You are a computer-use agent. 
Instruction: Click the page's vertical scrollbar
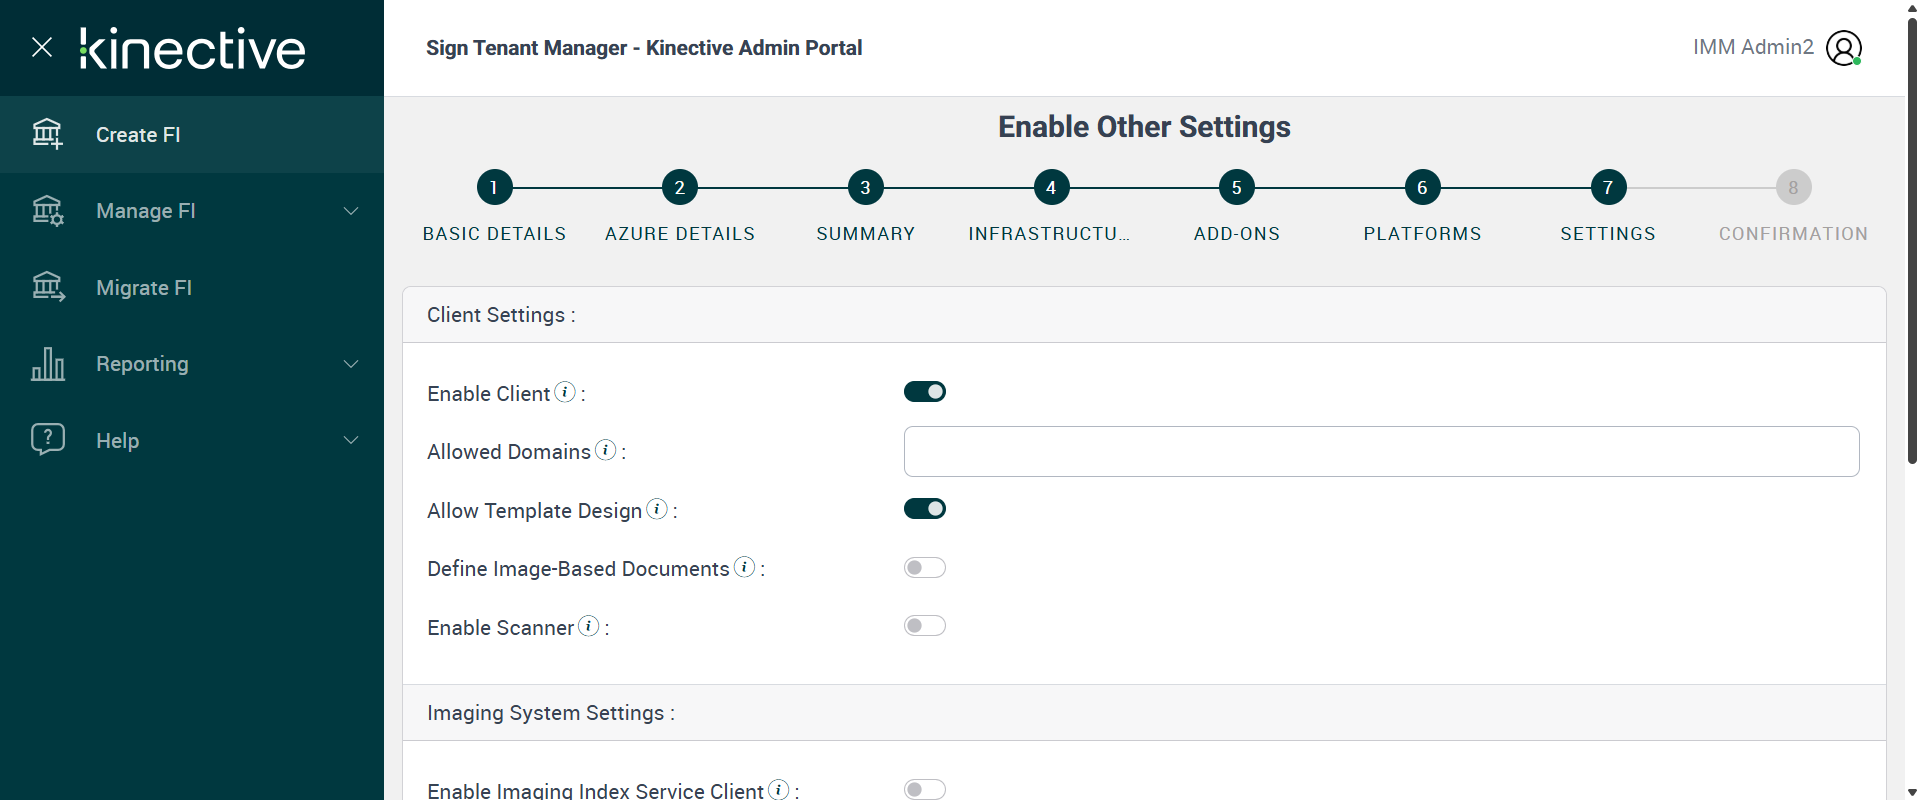tap(1912, 240)
